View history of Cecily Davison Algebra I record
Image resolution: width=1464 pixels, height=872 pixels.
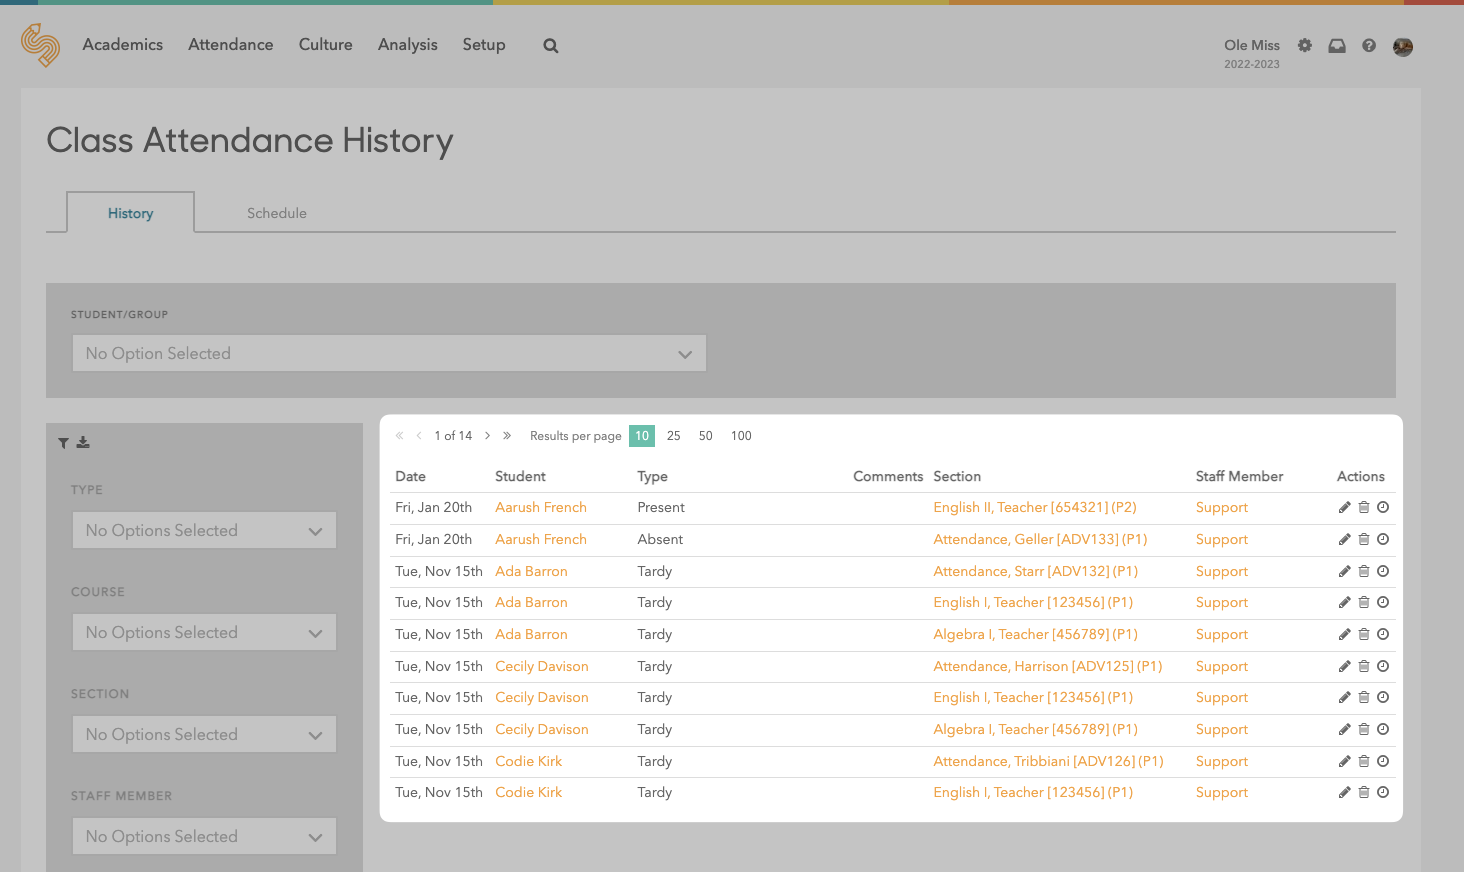coord(1383,729)
